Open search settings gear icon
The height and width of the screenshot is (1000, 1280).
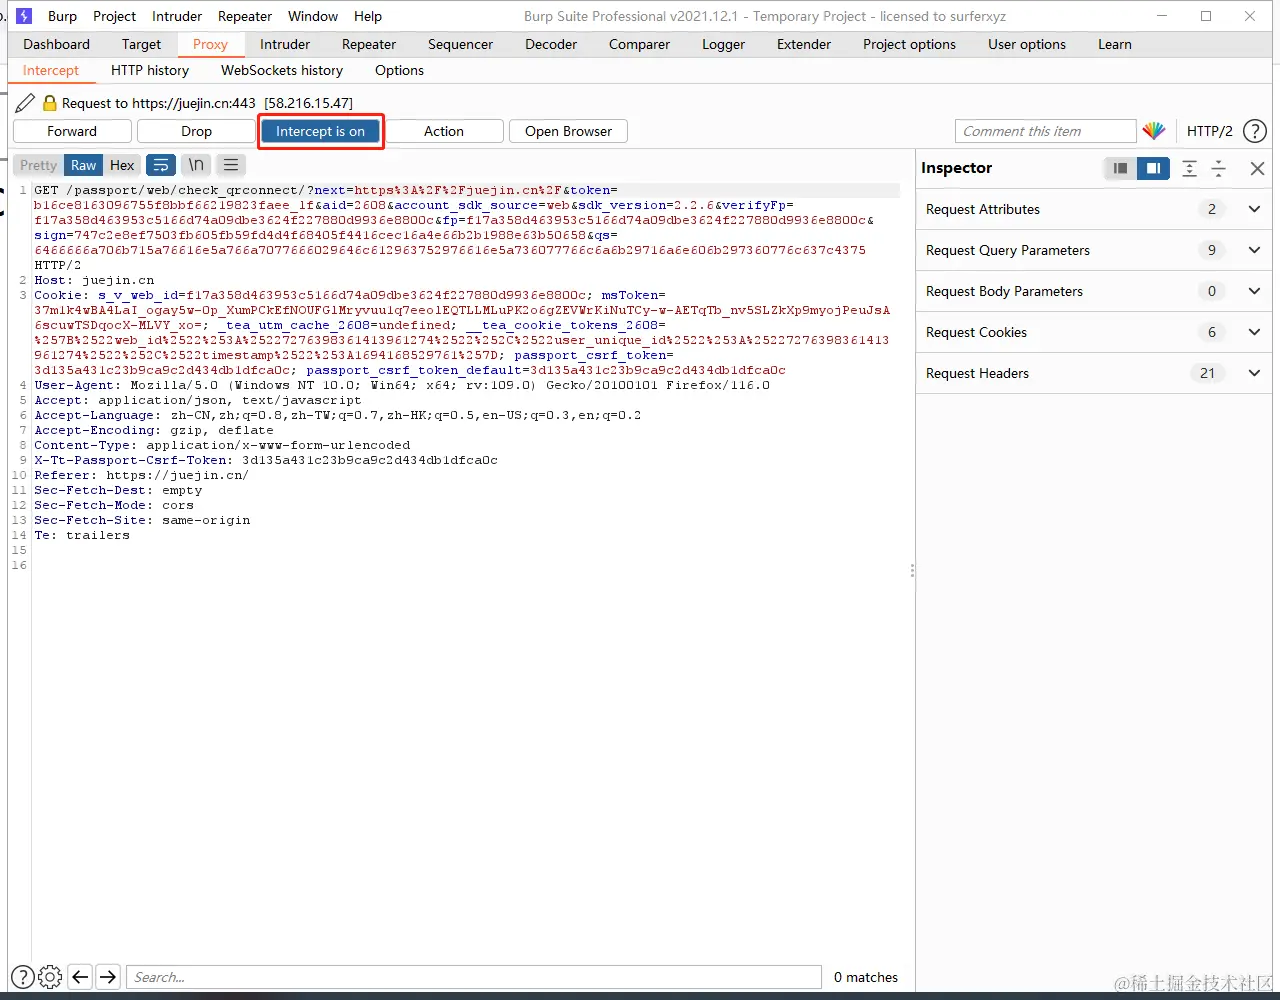point(50,977)
